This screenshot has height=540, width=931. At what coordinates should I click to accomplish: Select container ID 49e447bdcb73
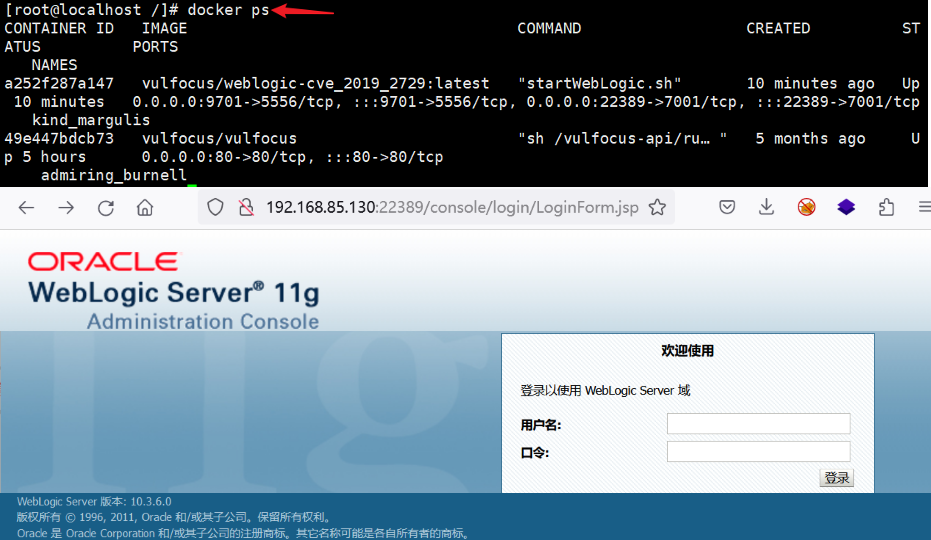tap(59, 139)
